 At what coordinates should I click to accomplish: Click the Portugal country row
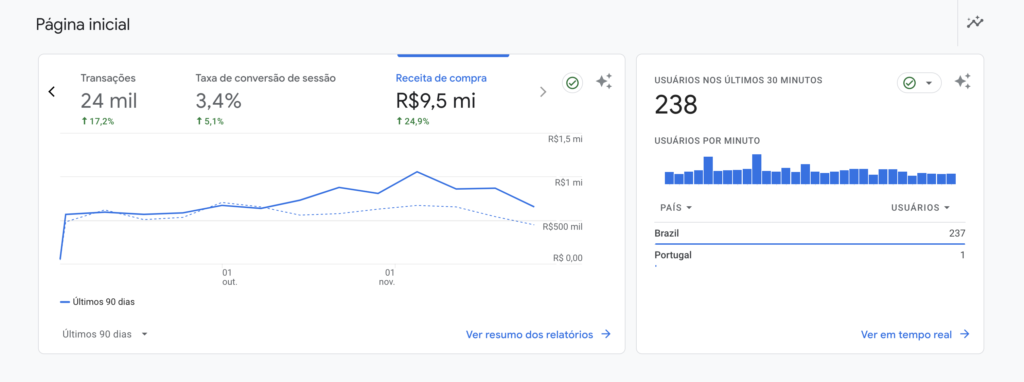[810, 255]
